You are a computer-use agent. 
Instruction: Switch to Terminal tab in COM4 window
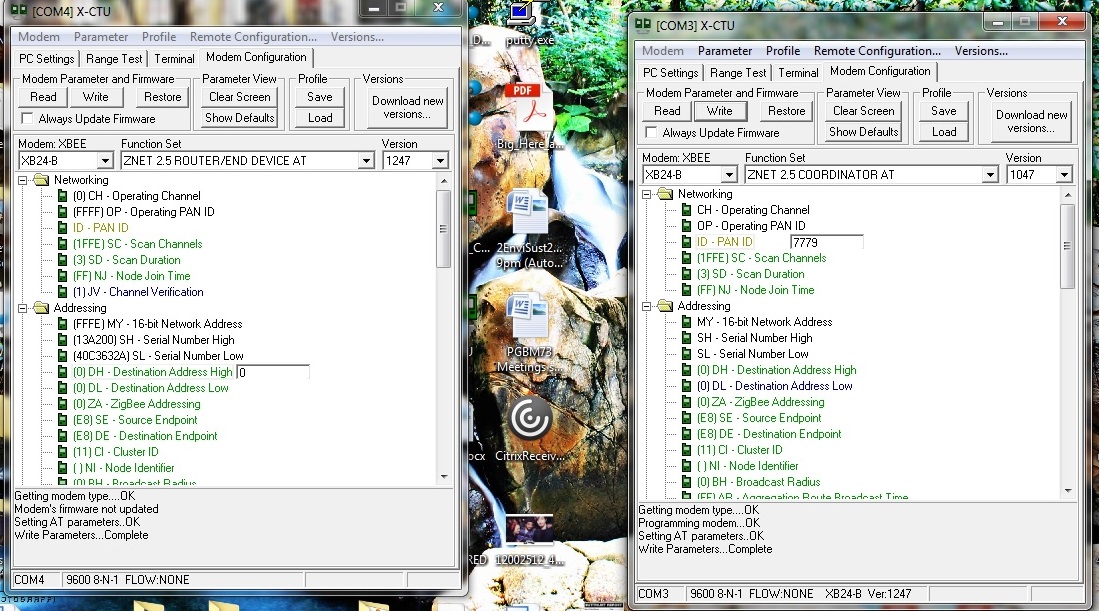point(174,59)
